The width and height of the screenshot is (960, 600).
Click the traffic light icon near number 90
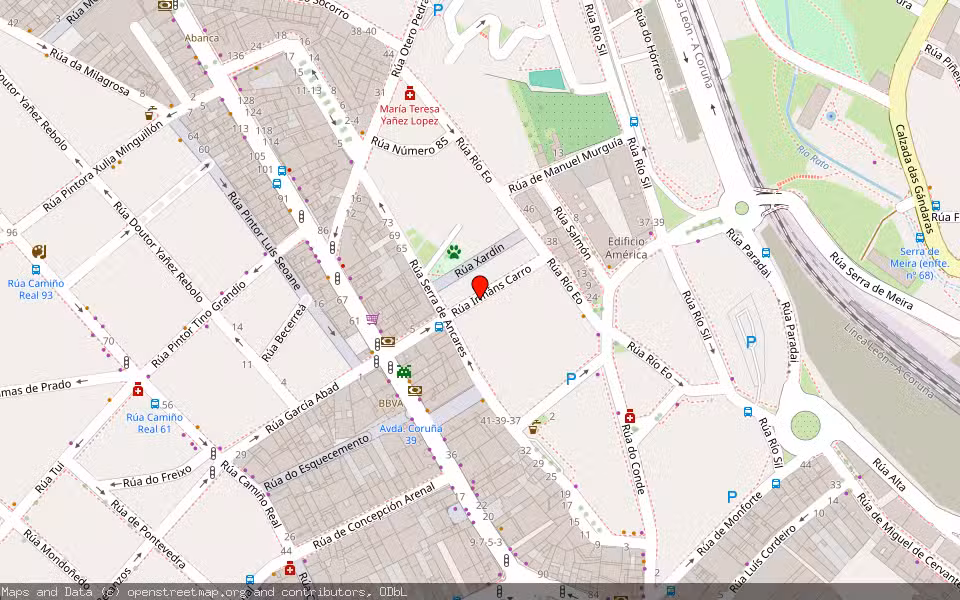tap(506, 560)
